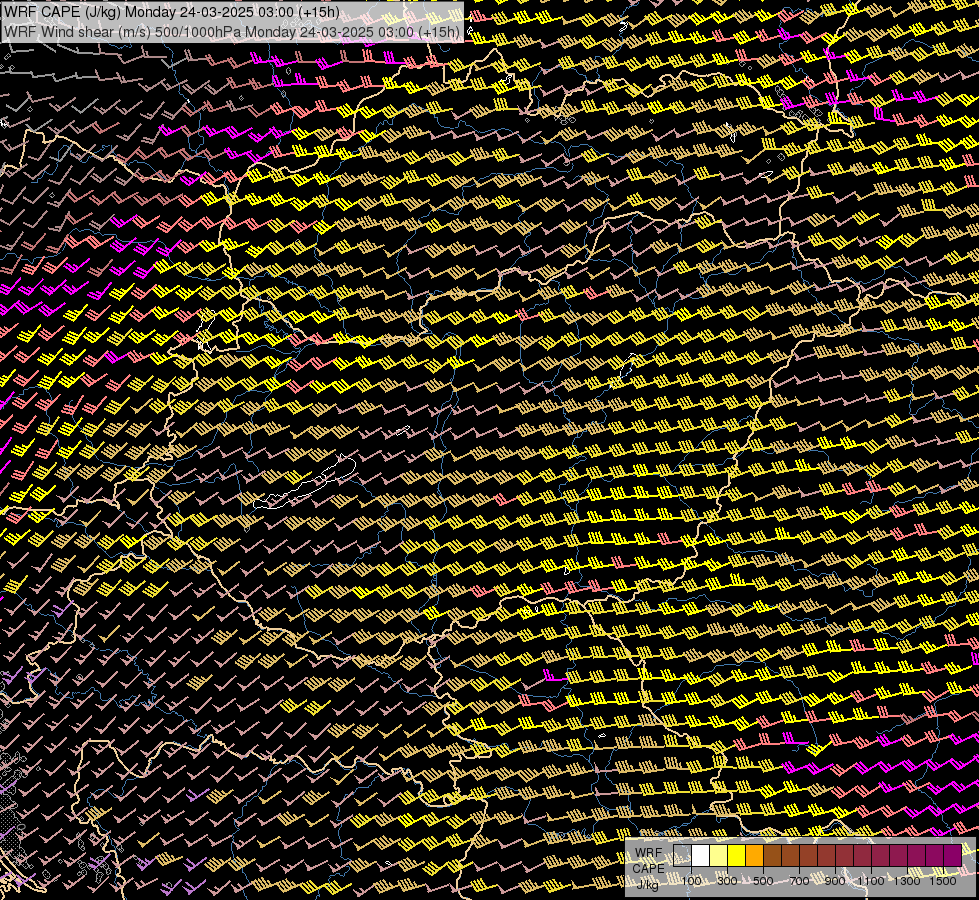Click the orange legend swatch
979x900 pixels.
pos(754,855)
